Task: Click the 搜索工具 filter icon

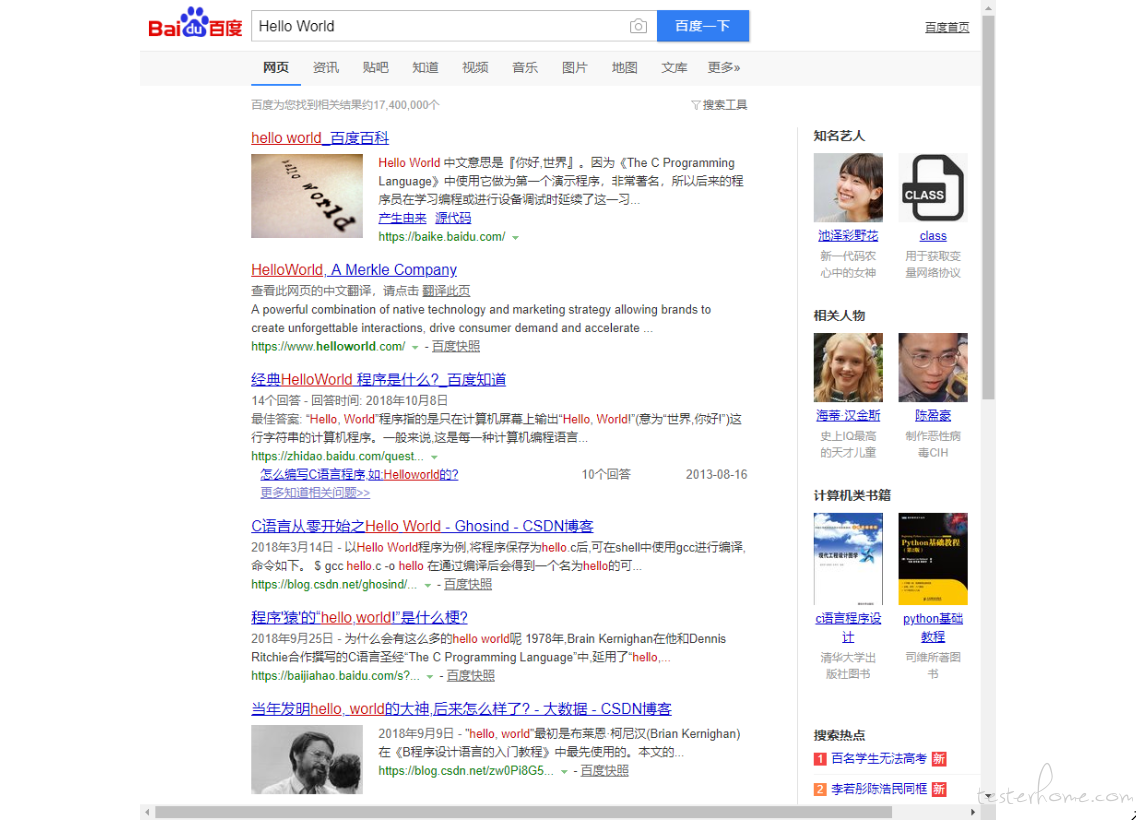Action: coord(696,105)
